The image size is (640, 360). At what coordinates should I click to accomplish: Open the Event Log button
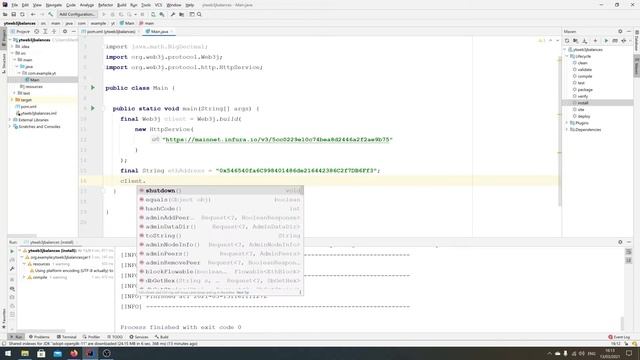[619, 337]
